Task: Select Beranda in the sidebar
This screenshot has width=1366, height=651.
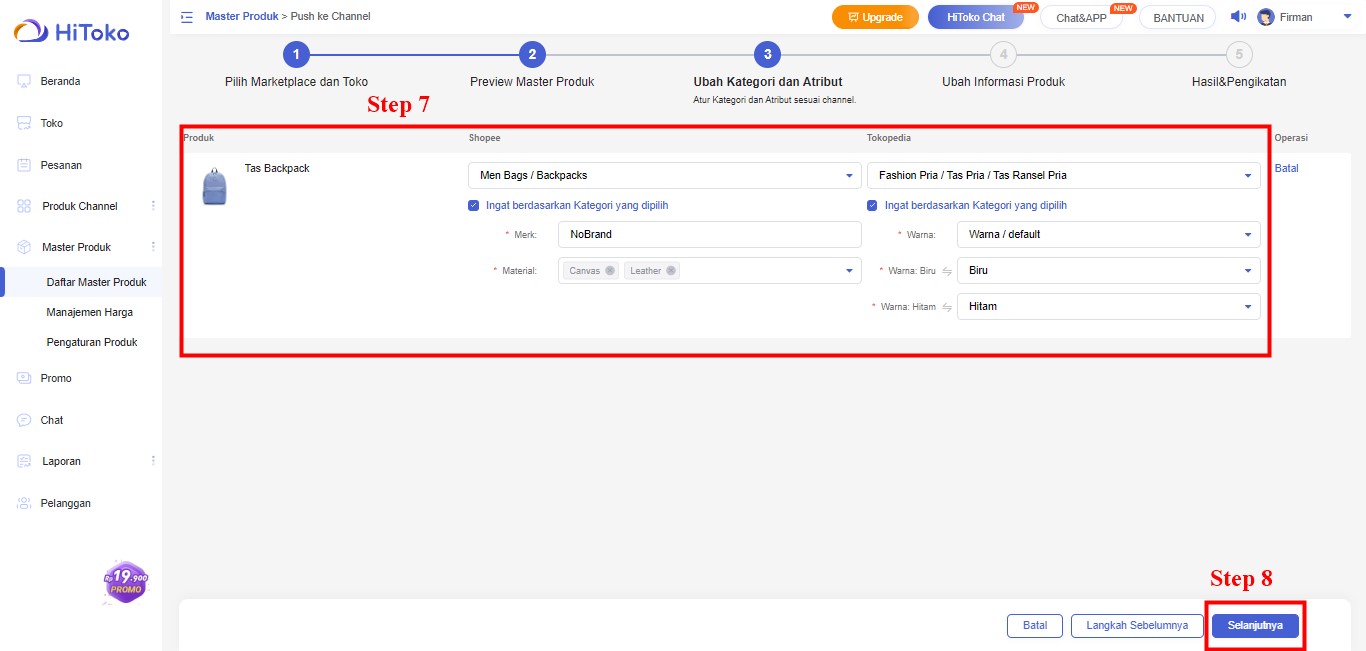Action: [60, 81]
